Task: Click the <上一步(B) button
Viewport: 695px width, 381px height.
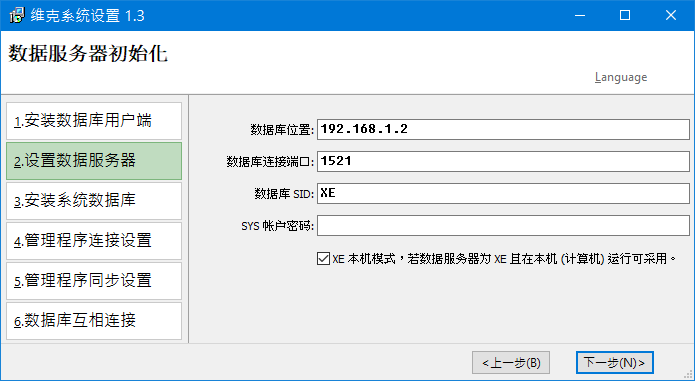Action: pyautogui.click(x=511, y=363)
